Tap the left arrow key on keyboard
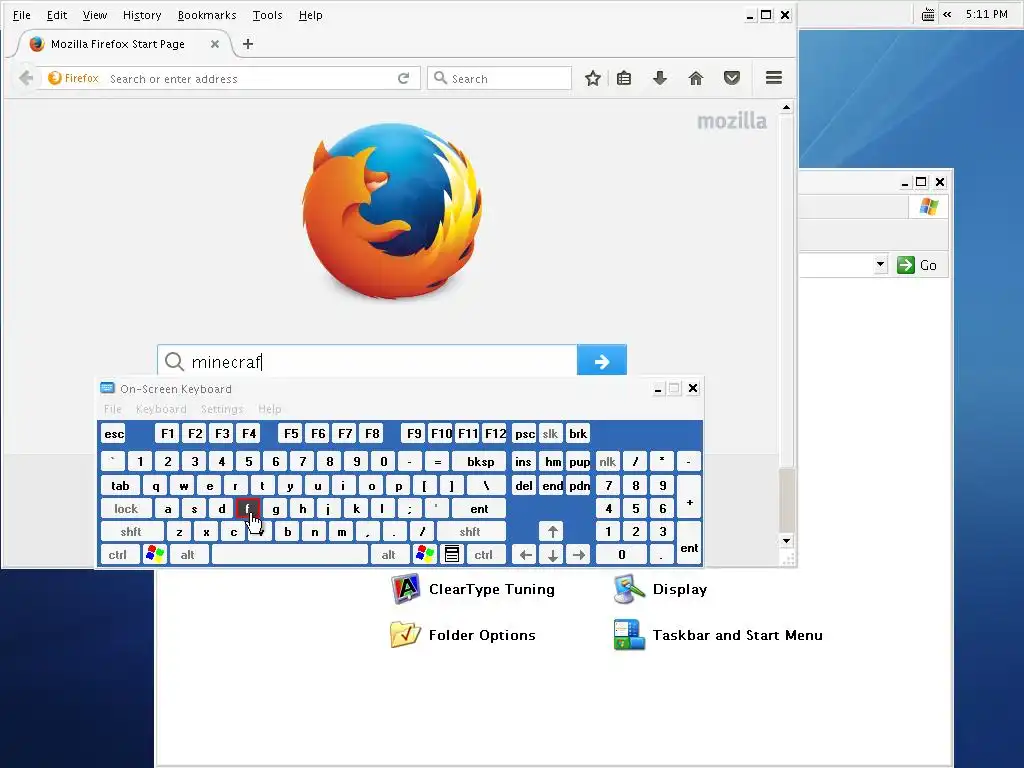1024x768 pixels. coord(526,555)
